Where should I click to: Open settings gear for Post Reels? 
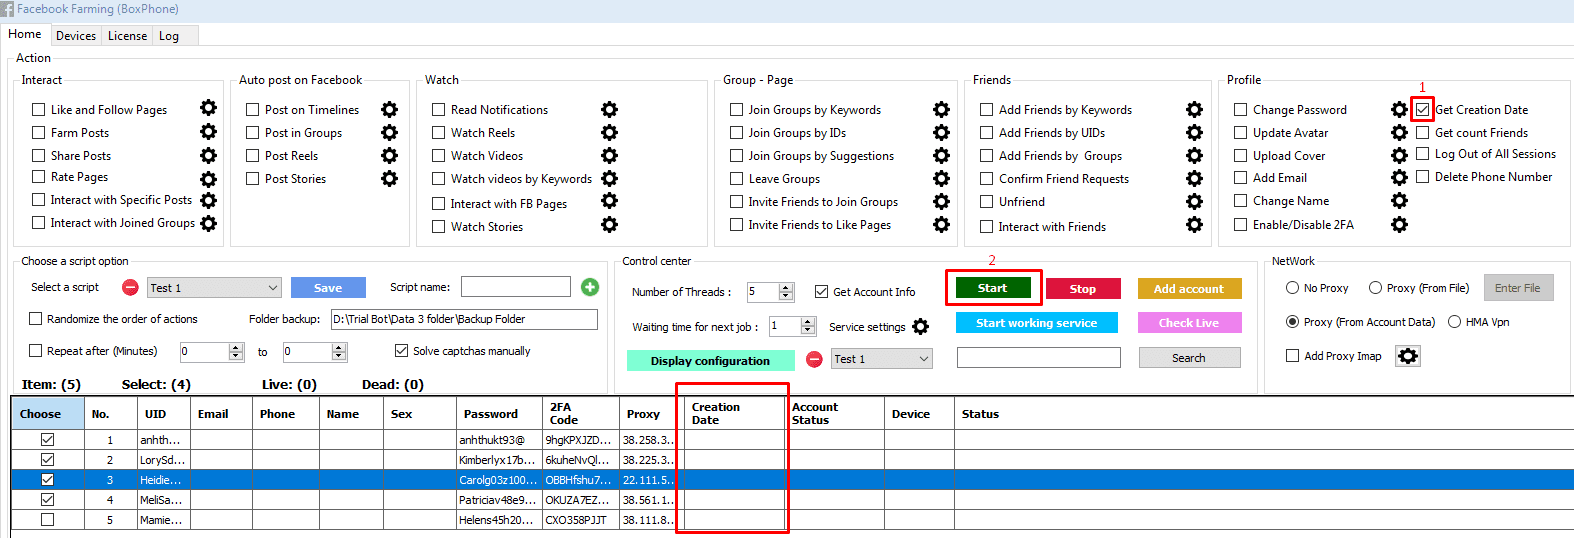point(389,155)
